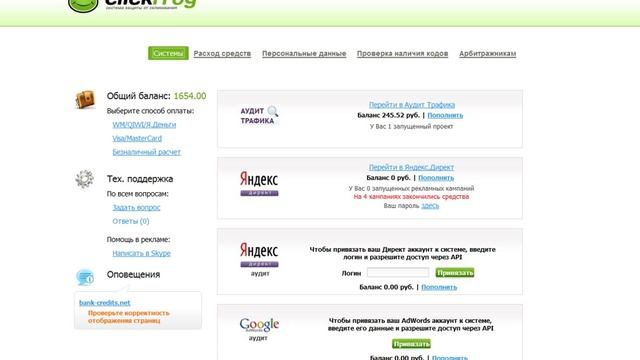Open bank-credits.net notification link
The height and width of the screenshot is (360, 640).
(104, 302)
